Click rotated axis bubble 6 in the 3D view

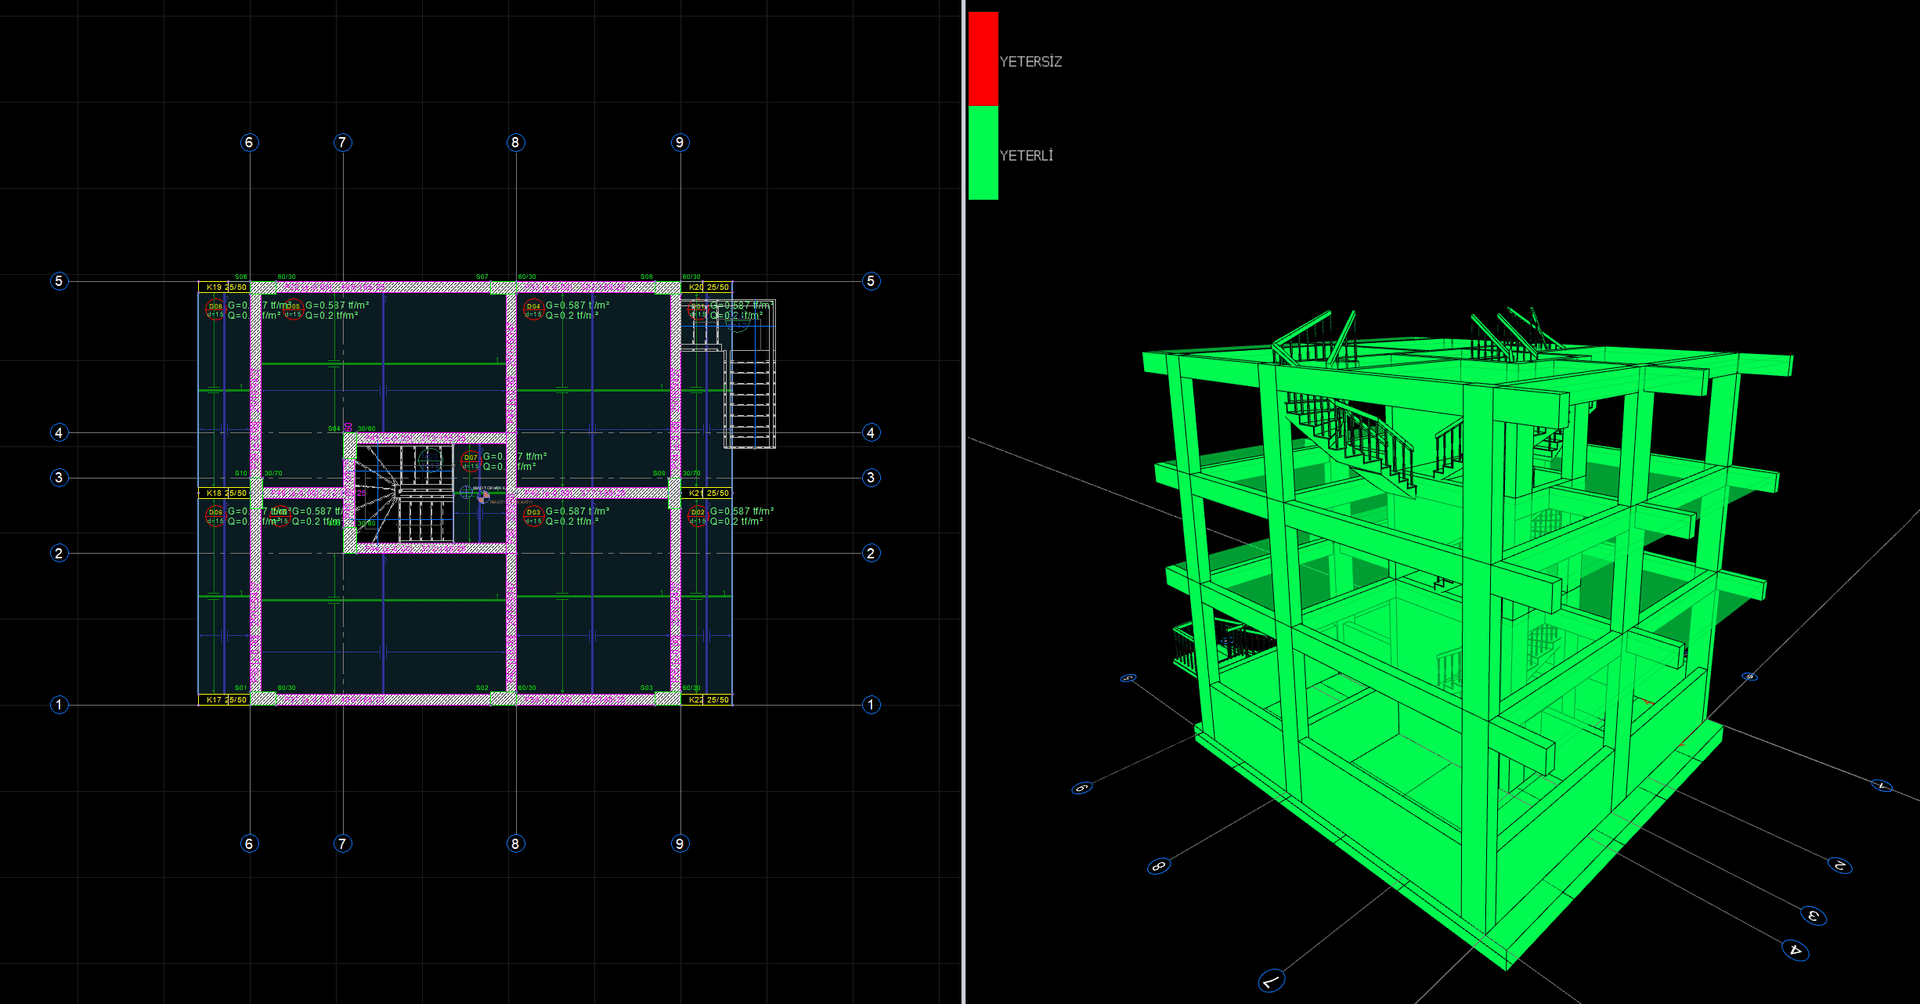pos(1081,788)
